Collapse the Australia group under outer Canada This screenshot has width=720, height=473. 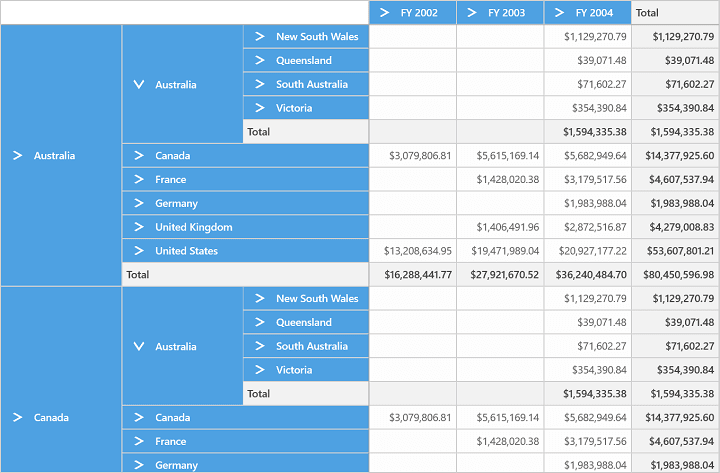[139, 346]
